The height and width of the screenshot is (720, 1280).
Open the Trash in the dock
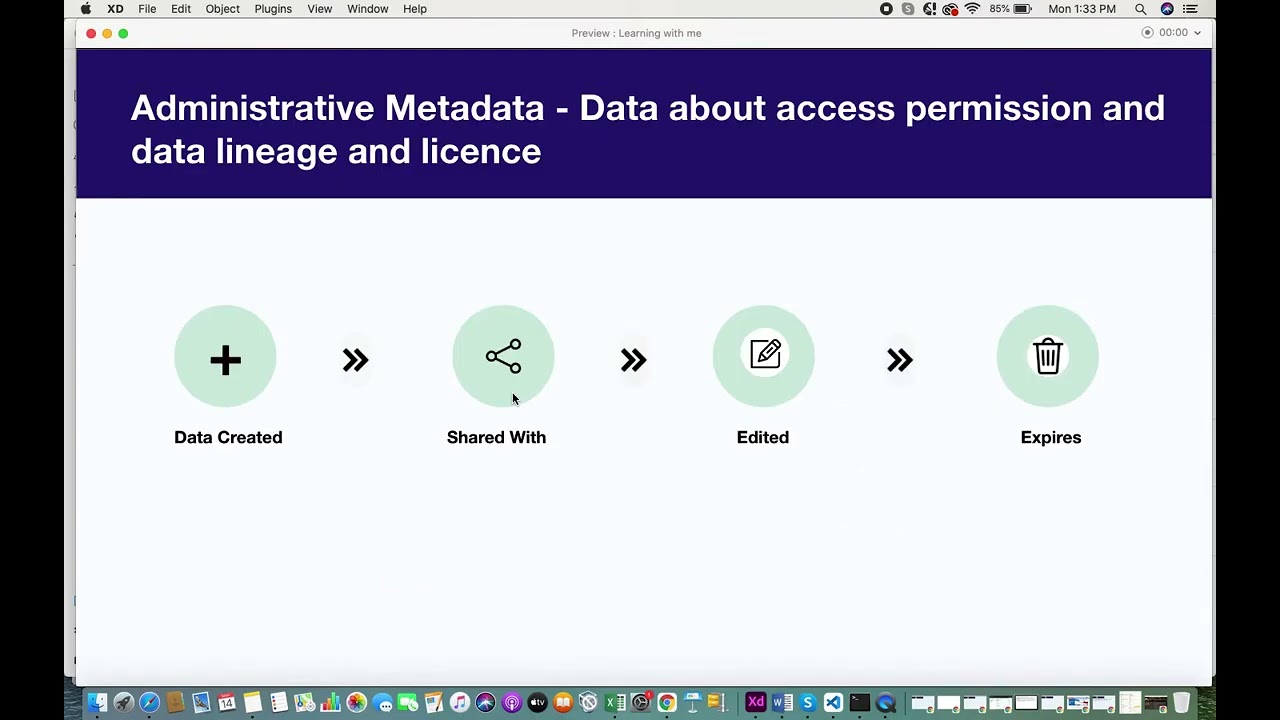[x=1182, y=703]
